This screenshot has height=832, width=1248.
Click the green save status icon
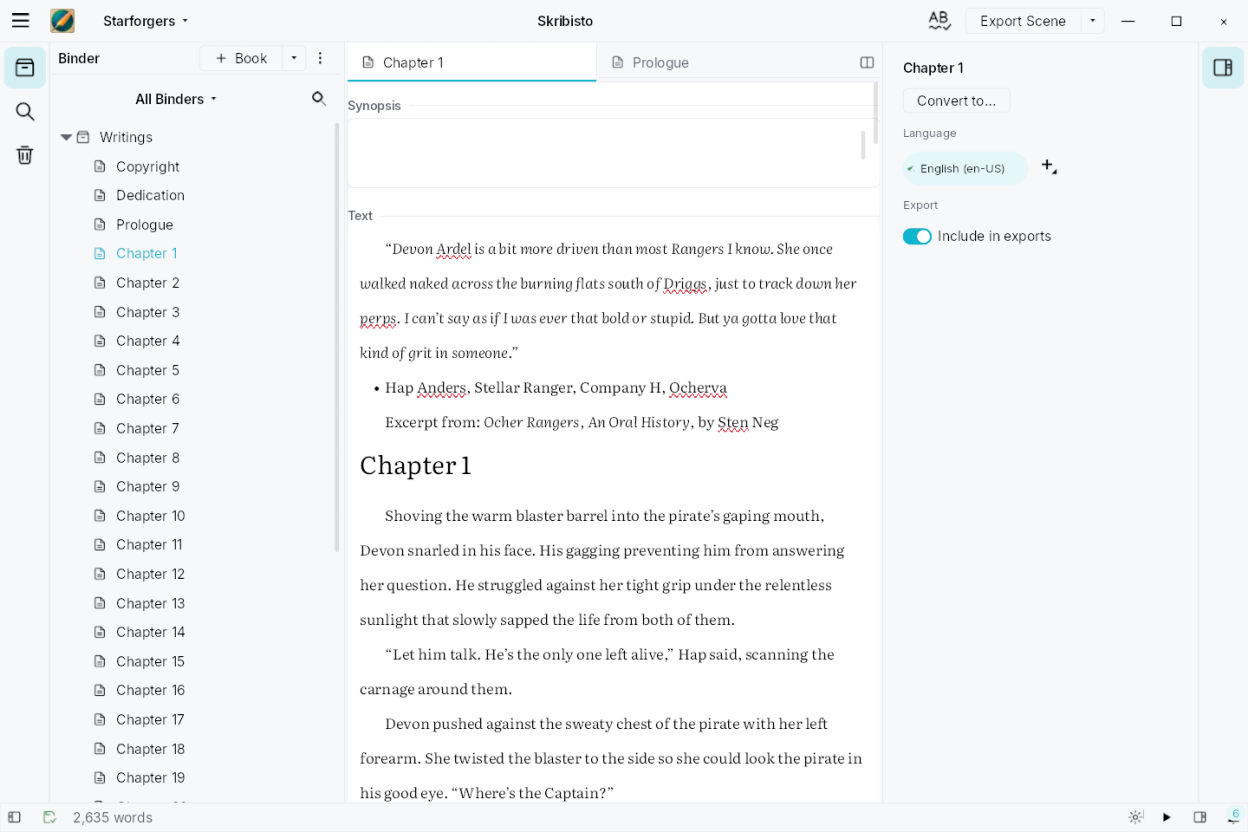[49, 817]
